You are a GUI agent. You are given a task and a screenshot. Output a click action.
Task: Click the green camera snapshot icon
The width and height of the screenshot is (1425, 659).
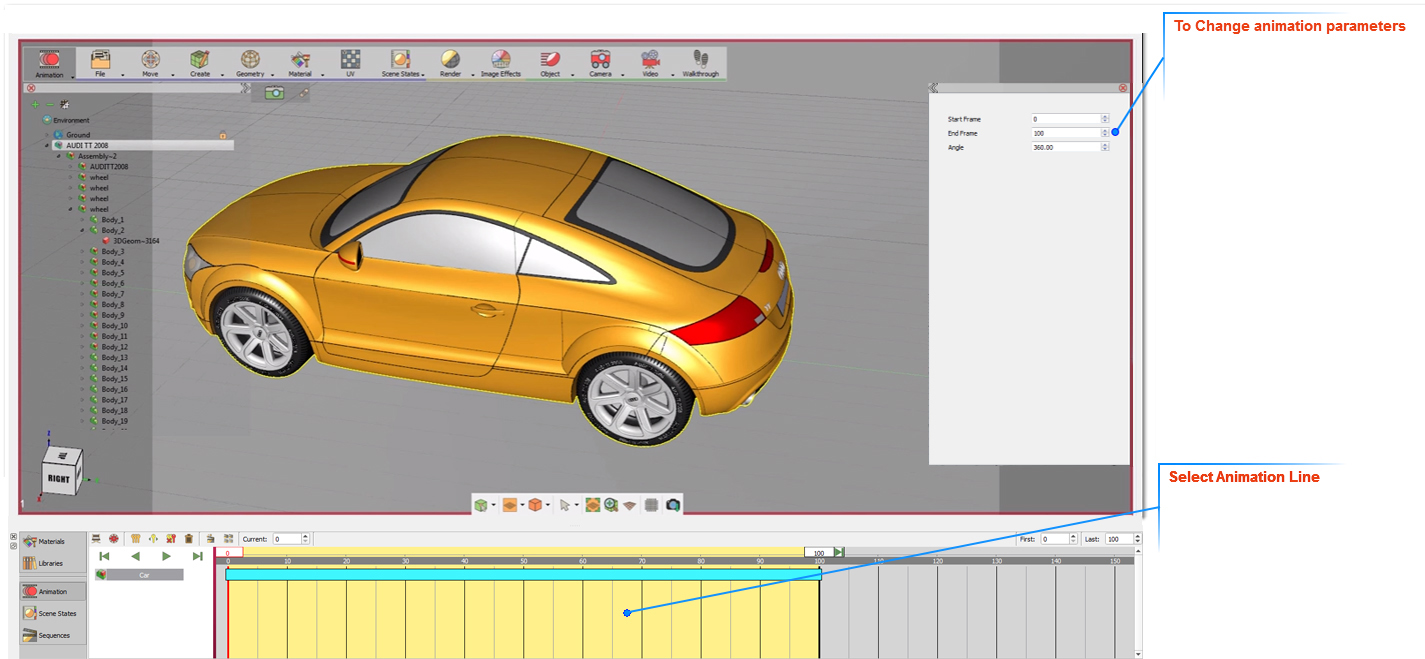click(274, 92)
